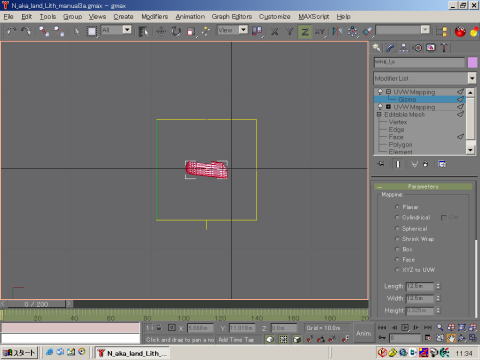Activate the Select and Link tool
480x360 pixels.
point(44,31)
